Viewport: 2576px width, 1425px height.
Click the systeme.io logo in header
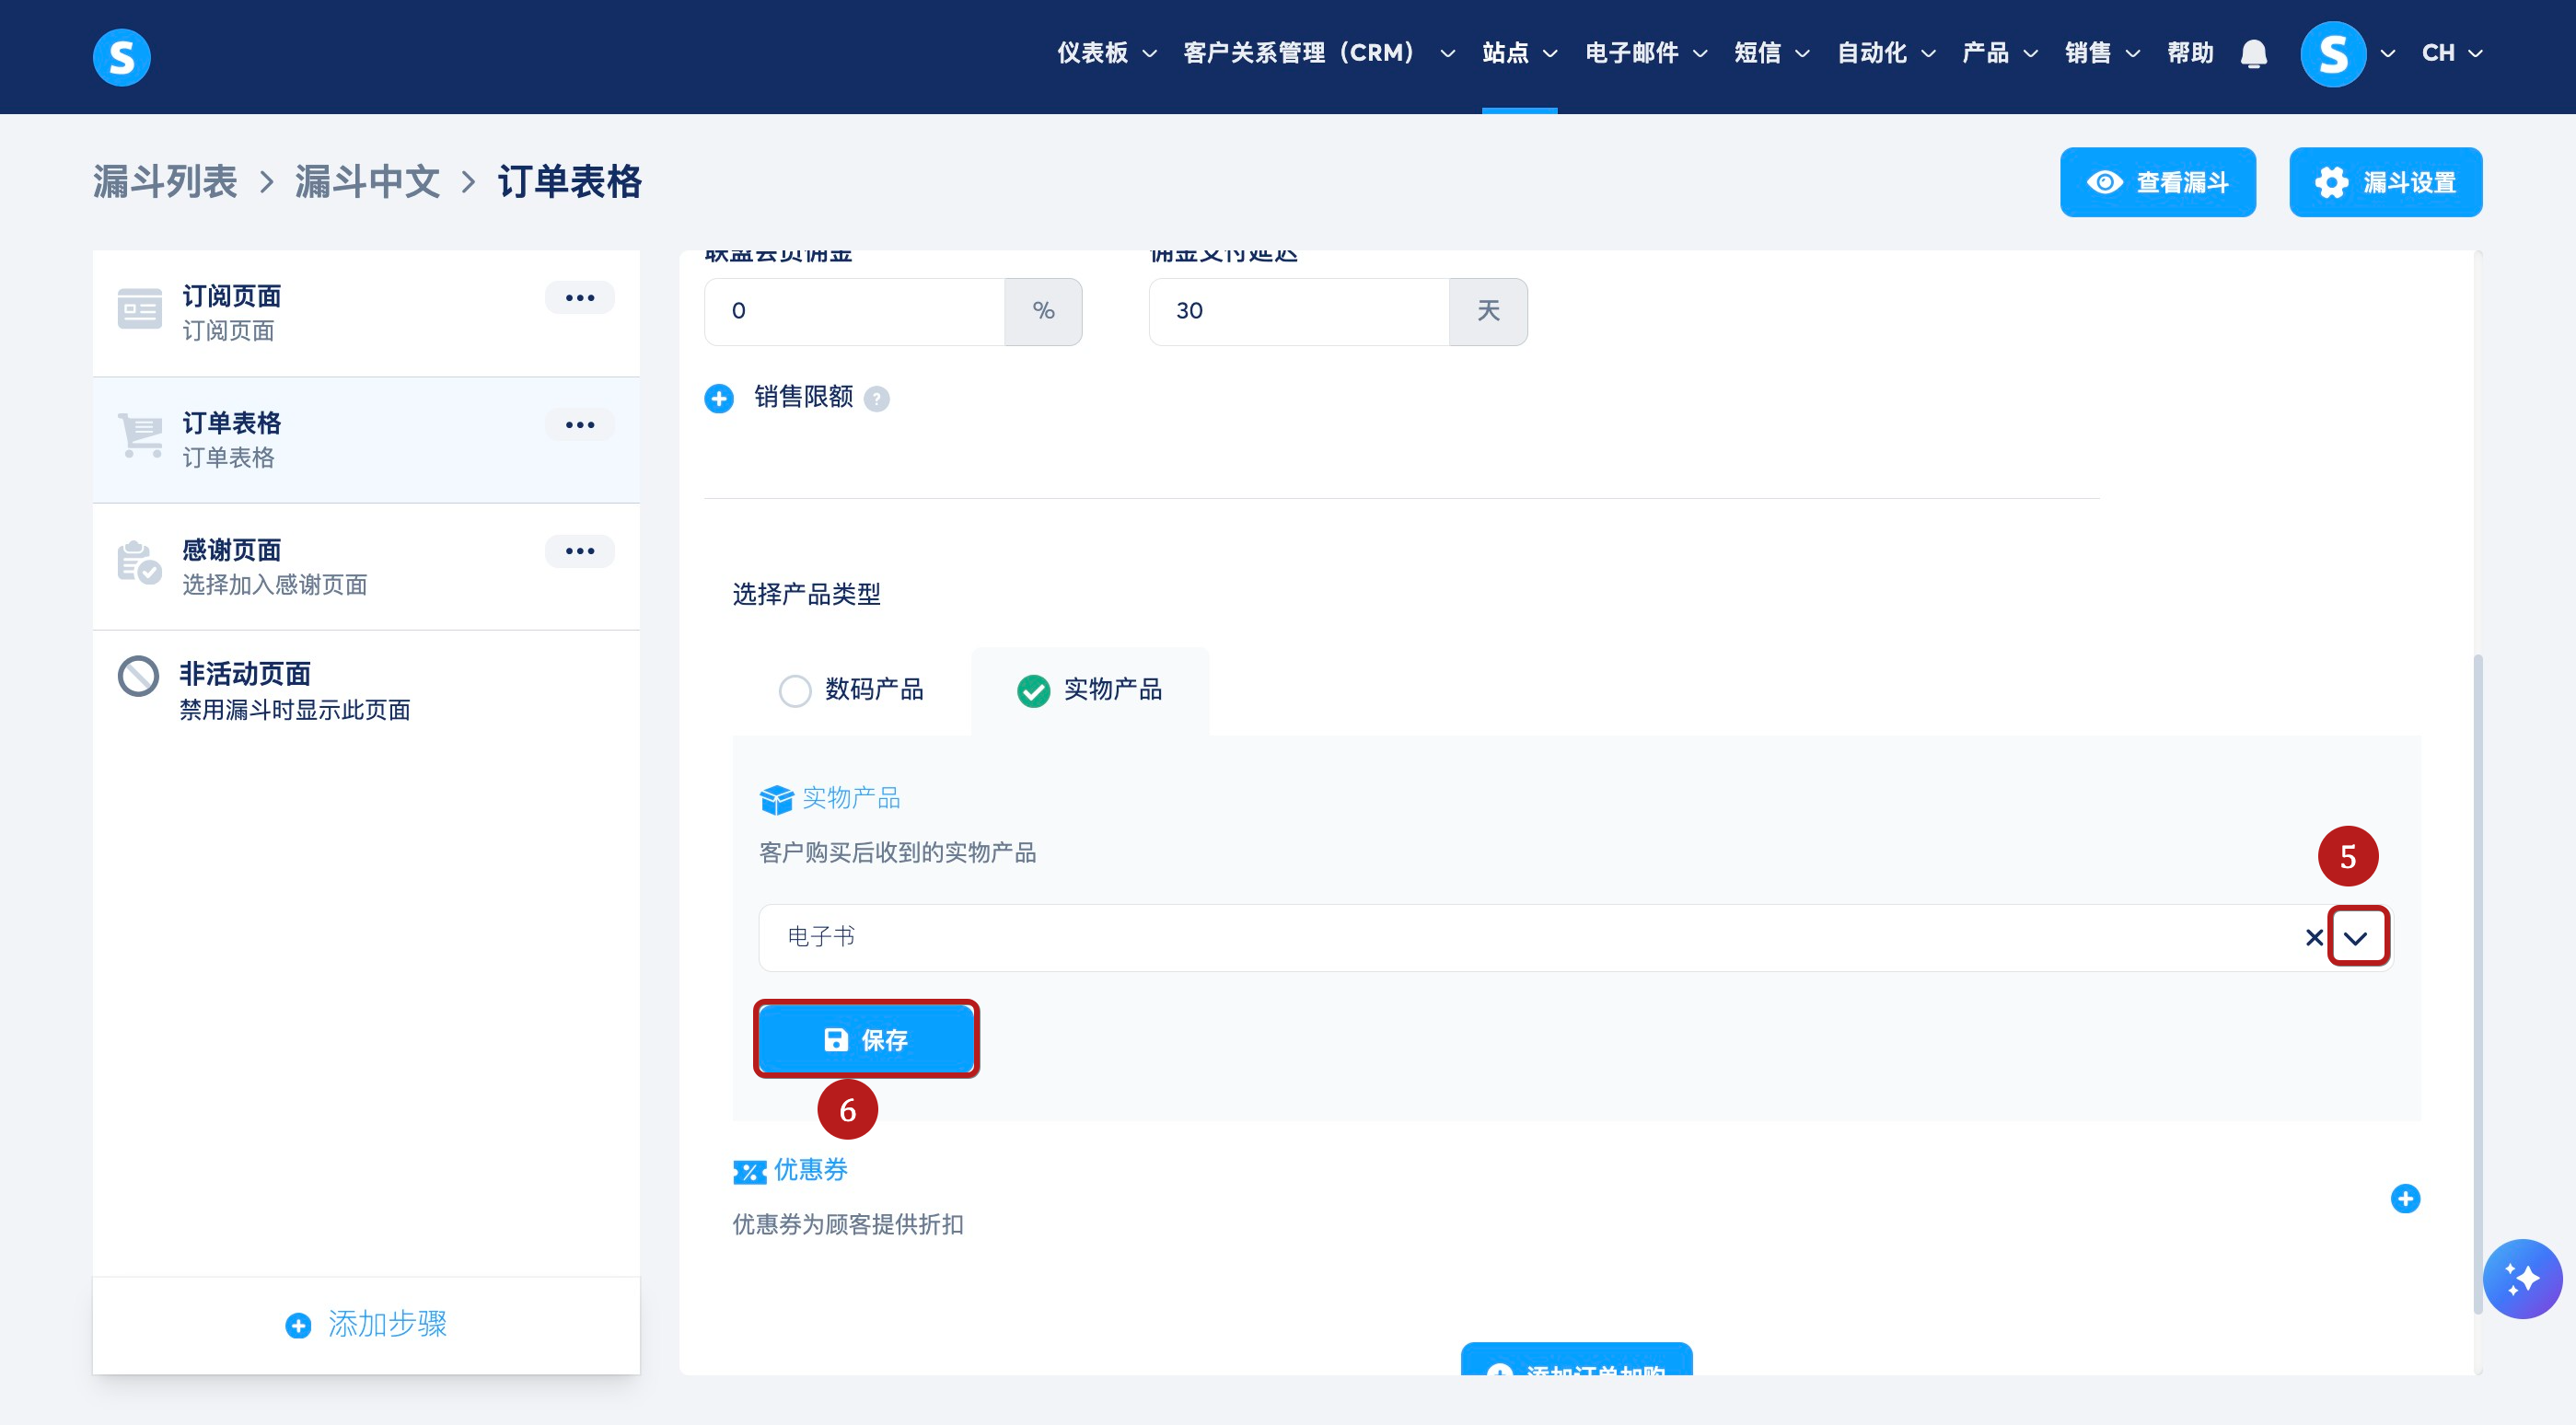(121, 57)
